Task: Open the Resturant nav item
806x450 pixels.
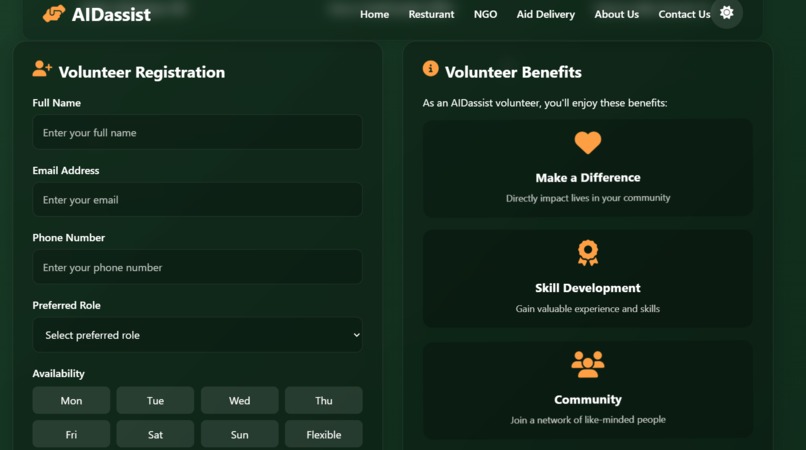Action: 431,14
